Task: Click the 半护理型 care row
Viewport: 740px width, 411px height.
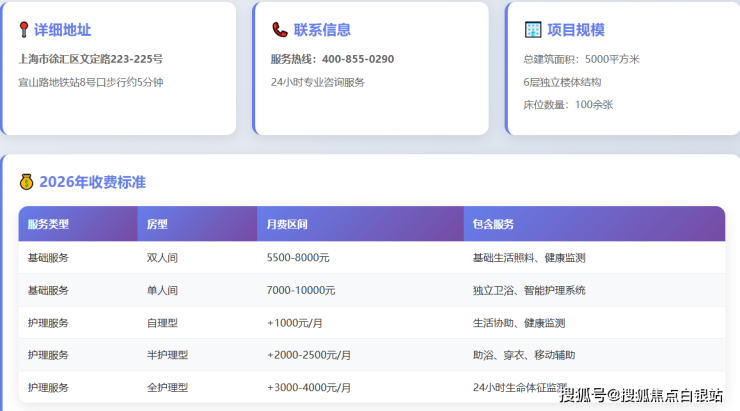Action: (x=167, y=355)
